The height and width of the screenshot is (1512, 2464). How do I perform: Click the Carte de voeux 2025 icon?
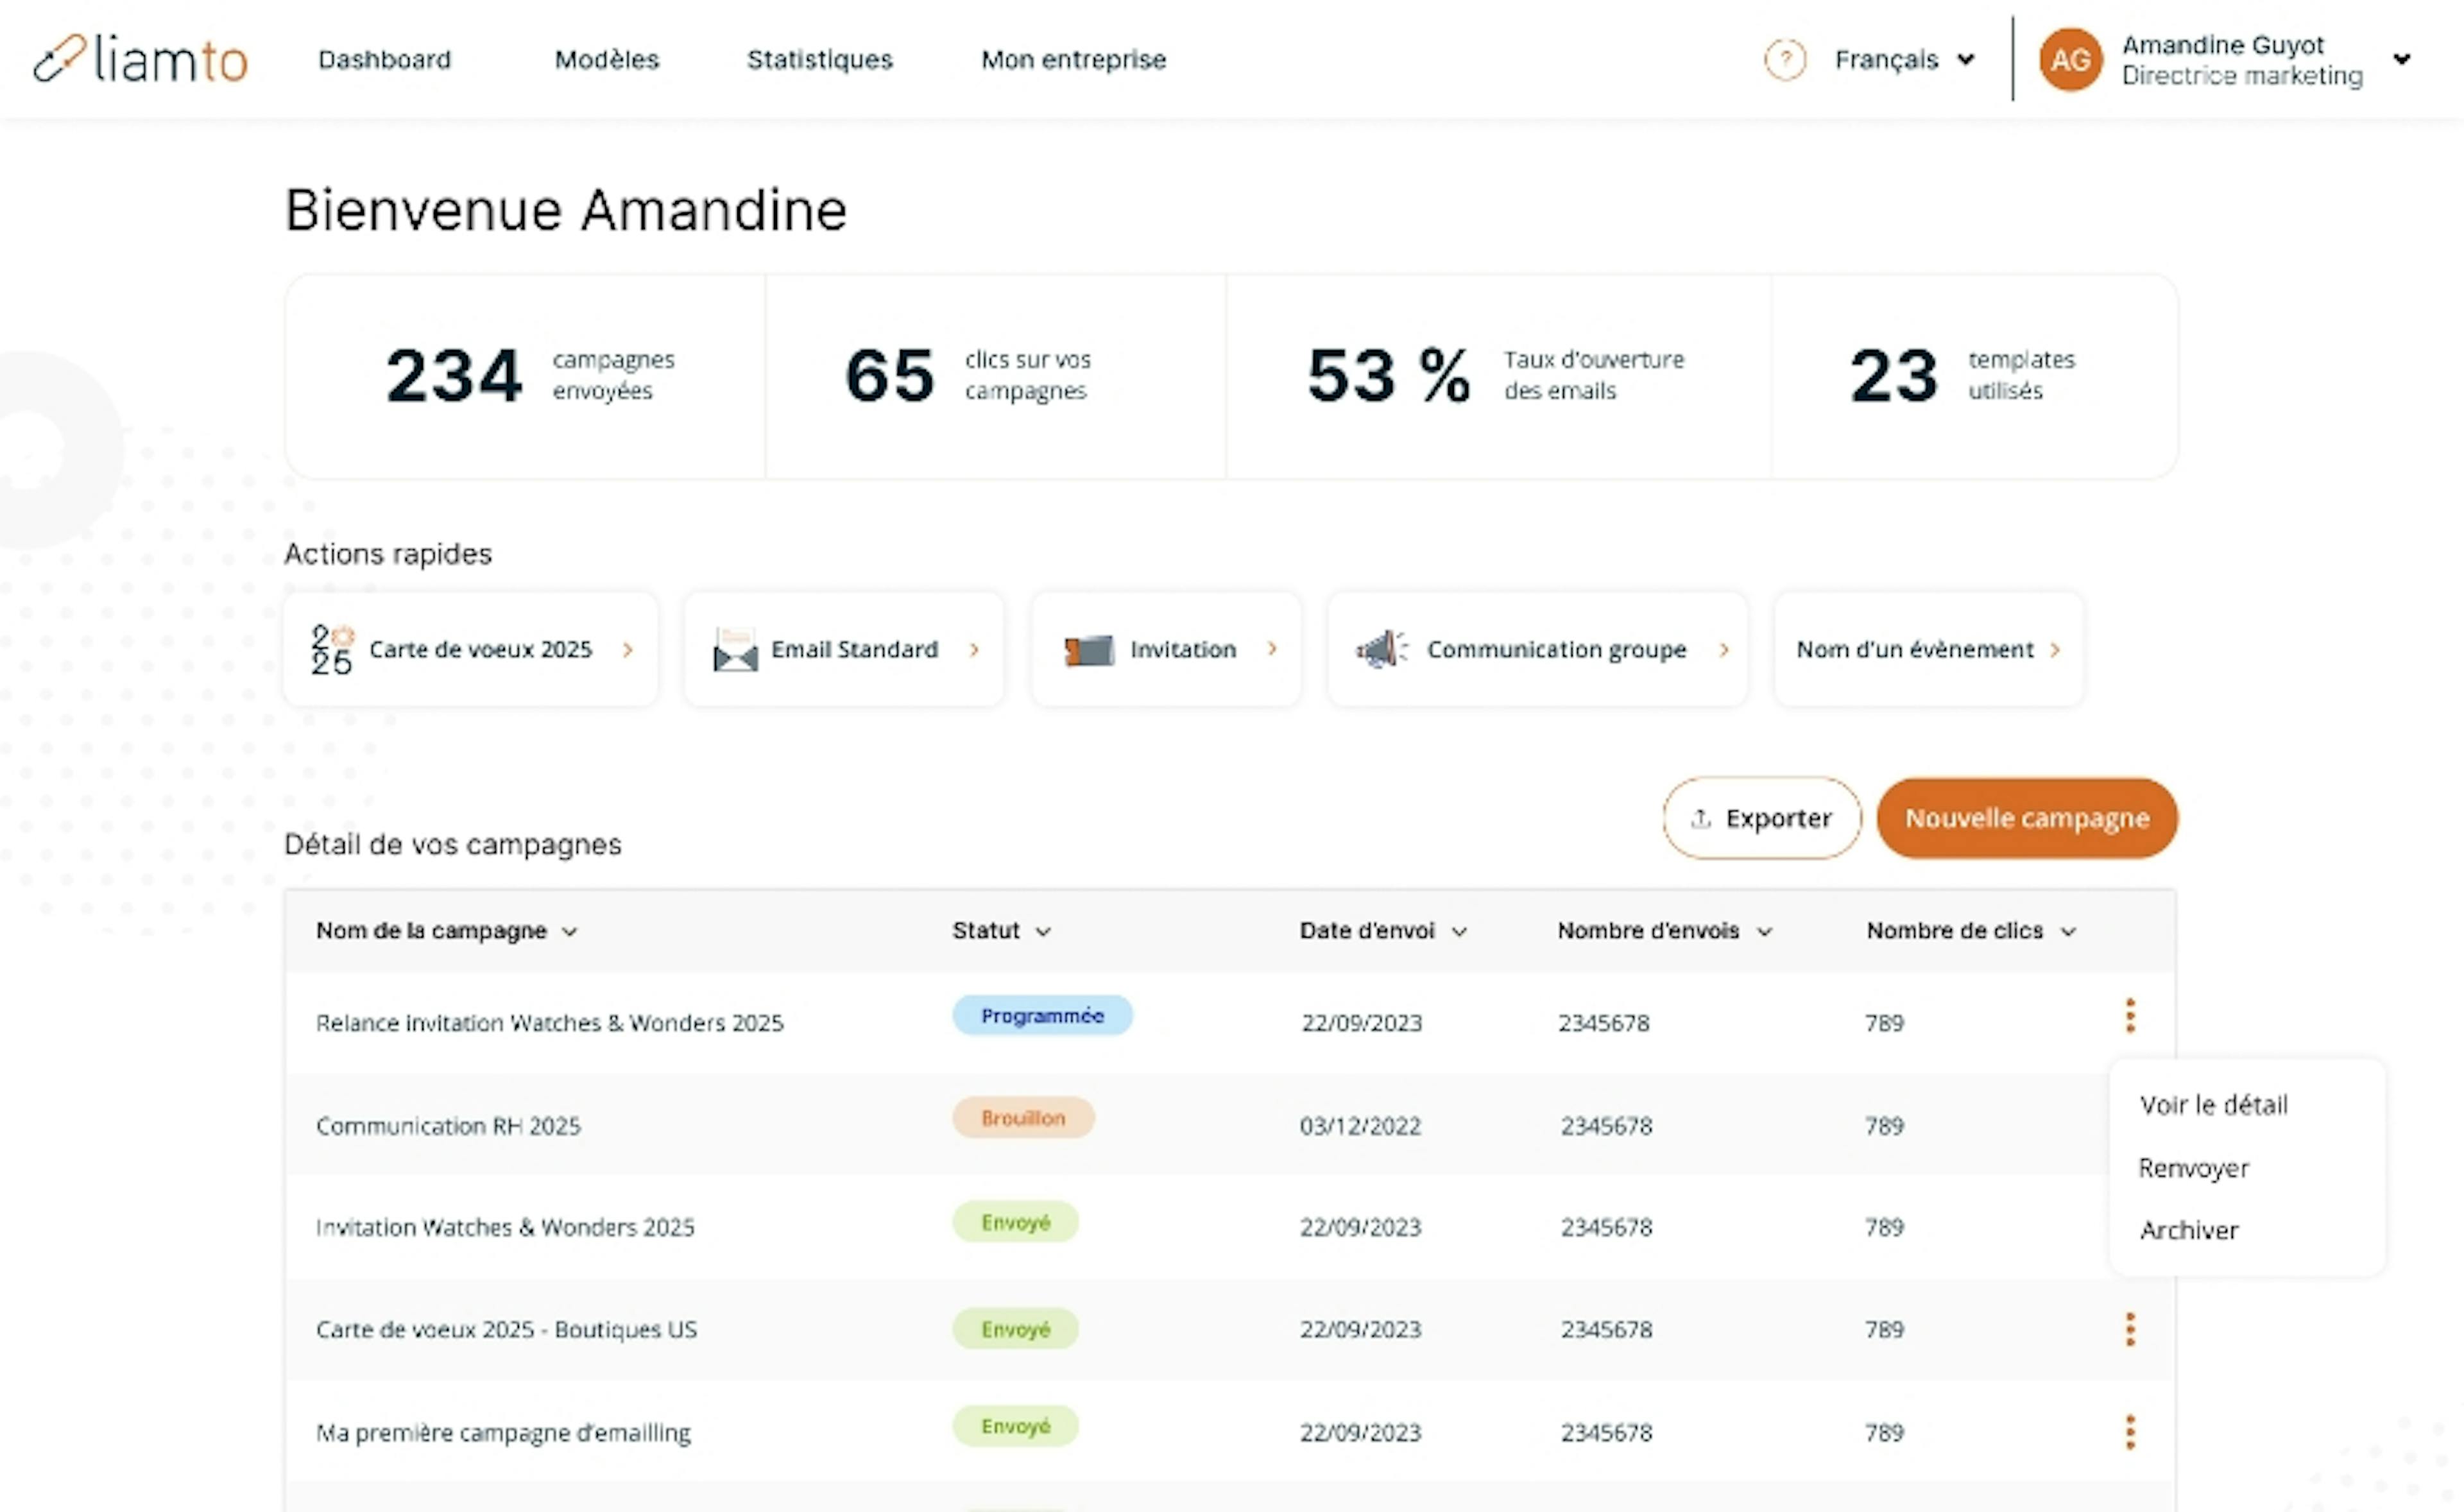332,650
